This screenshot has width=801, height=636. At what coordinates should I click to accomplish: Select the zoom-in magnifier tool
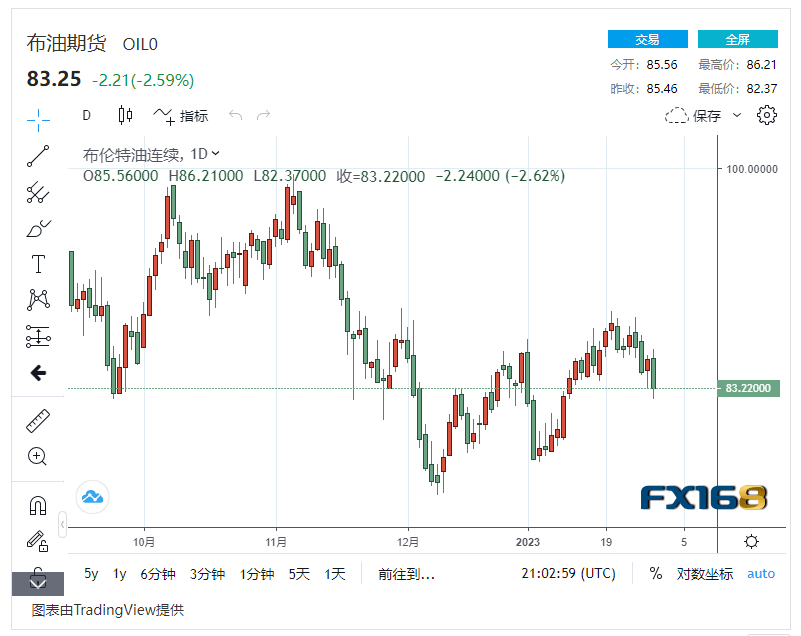[x=38, y=457]
